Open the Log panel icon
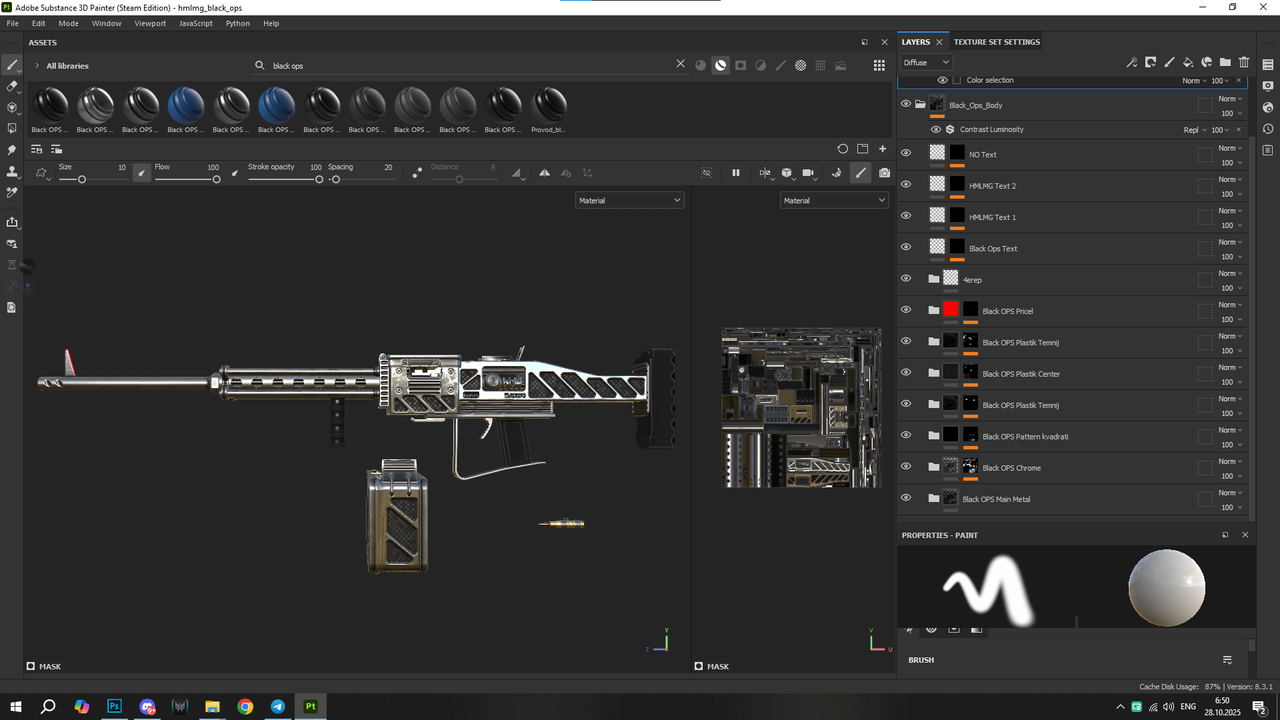1280x720 pixels. click(1268, 150)
